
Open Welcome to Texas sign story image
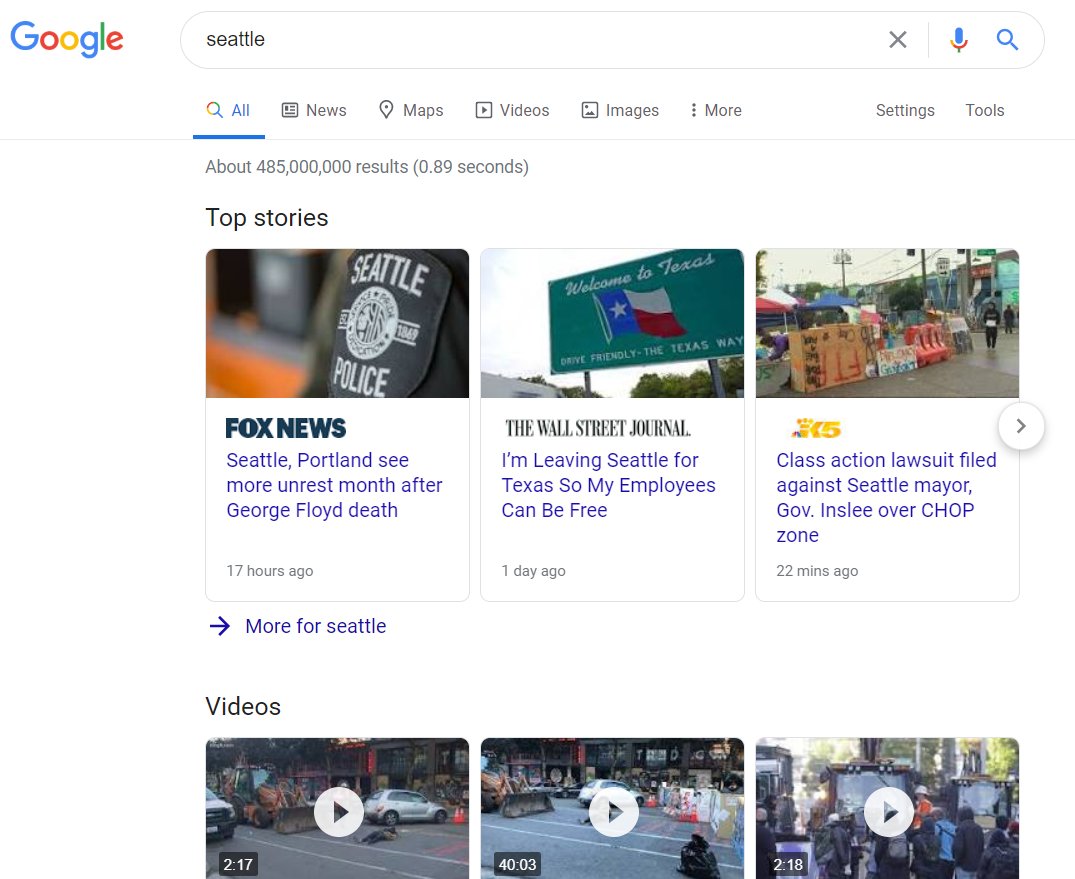click(x=612, y=323)
